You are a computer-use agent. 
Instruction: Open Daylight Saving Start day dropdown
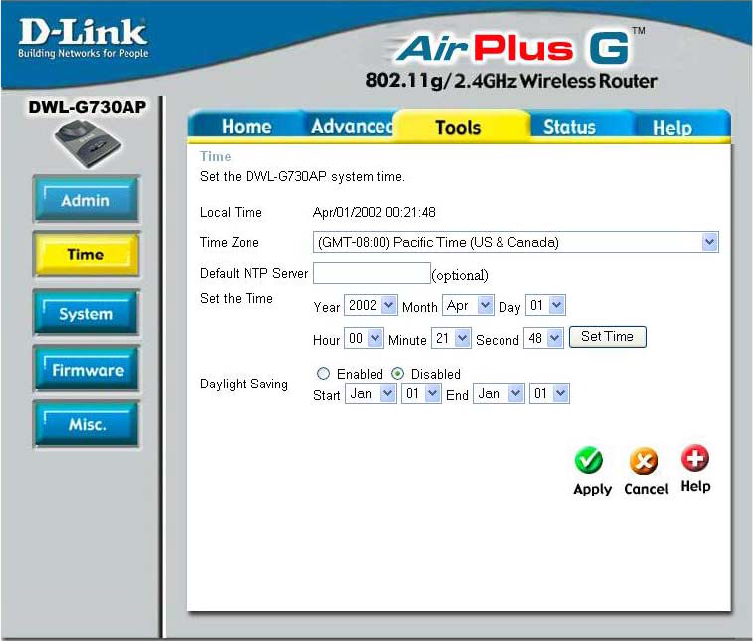tap(421, 393)
